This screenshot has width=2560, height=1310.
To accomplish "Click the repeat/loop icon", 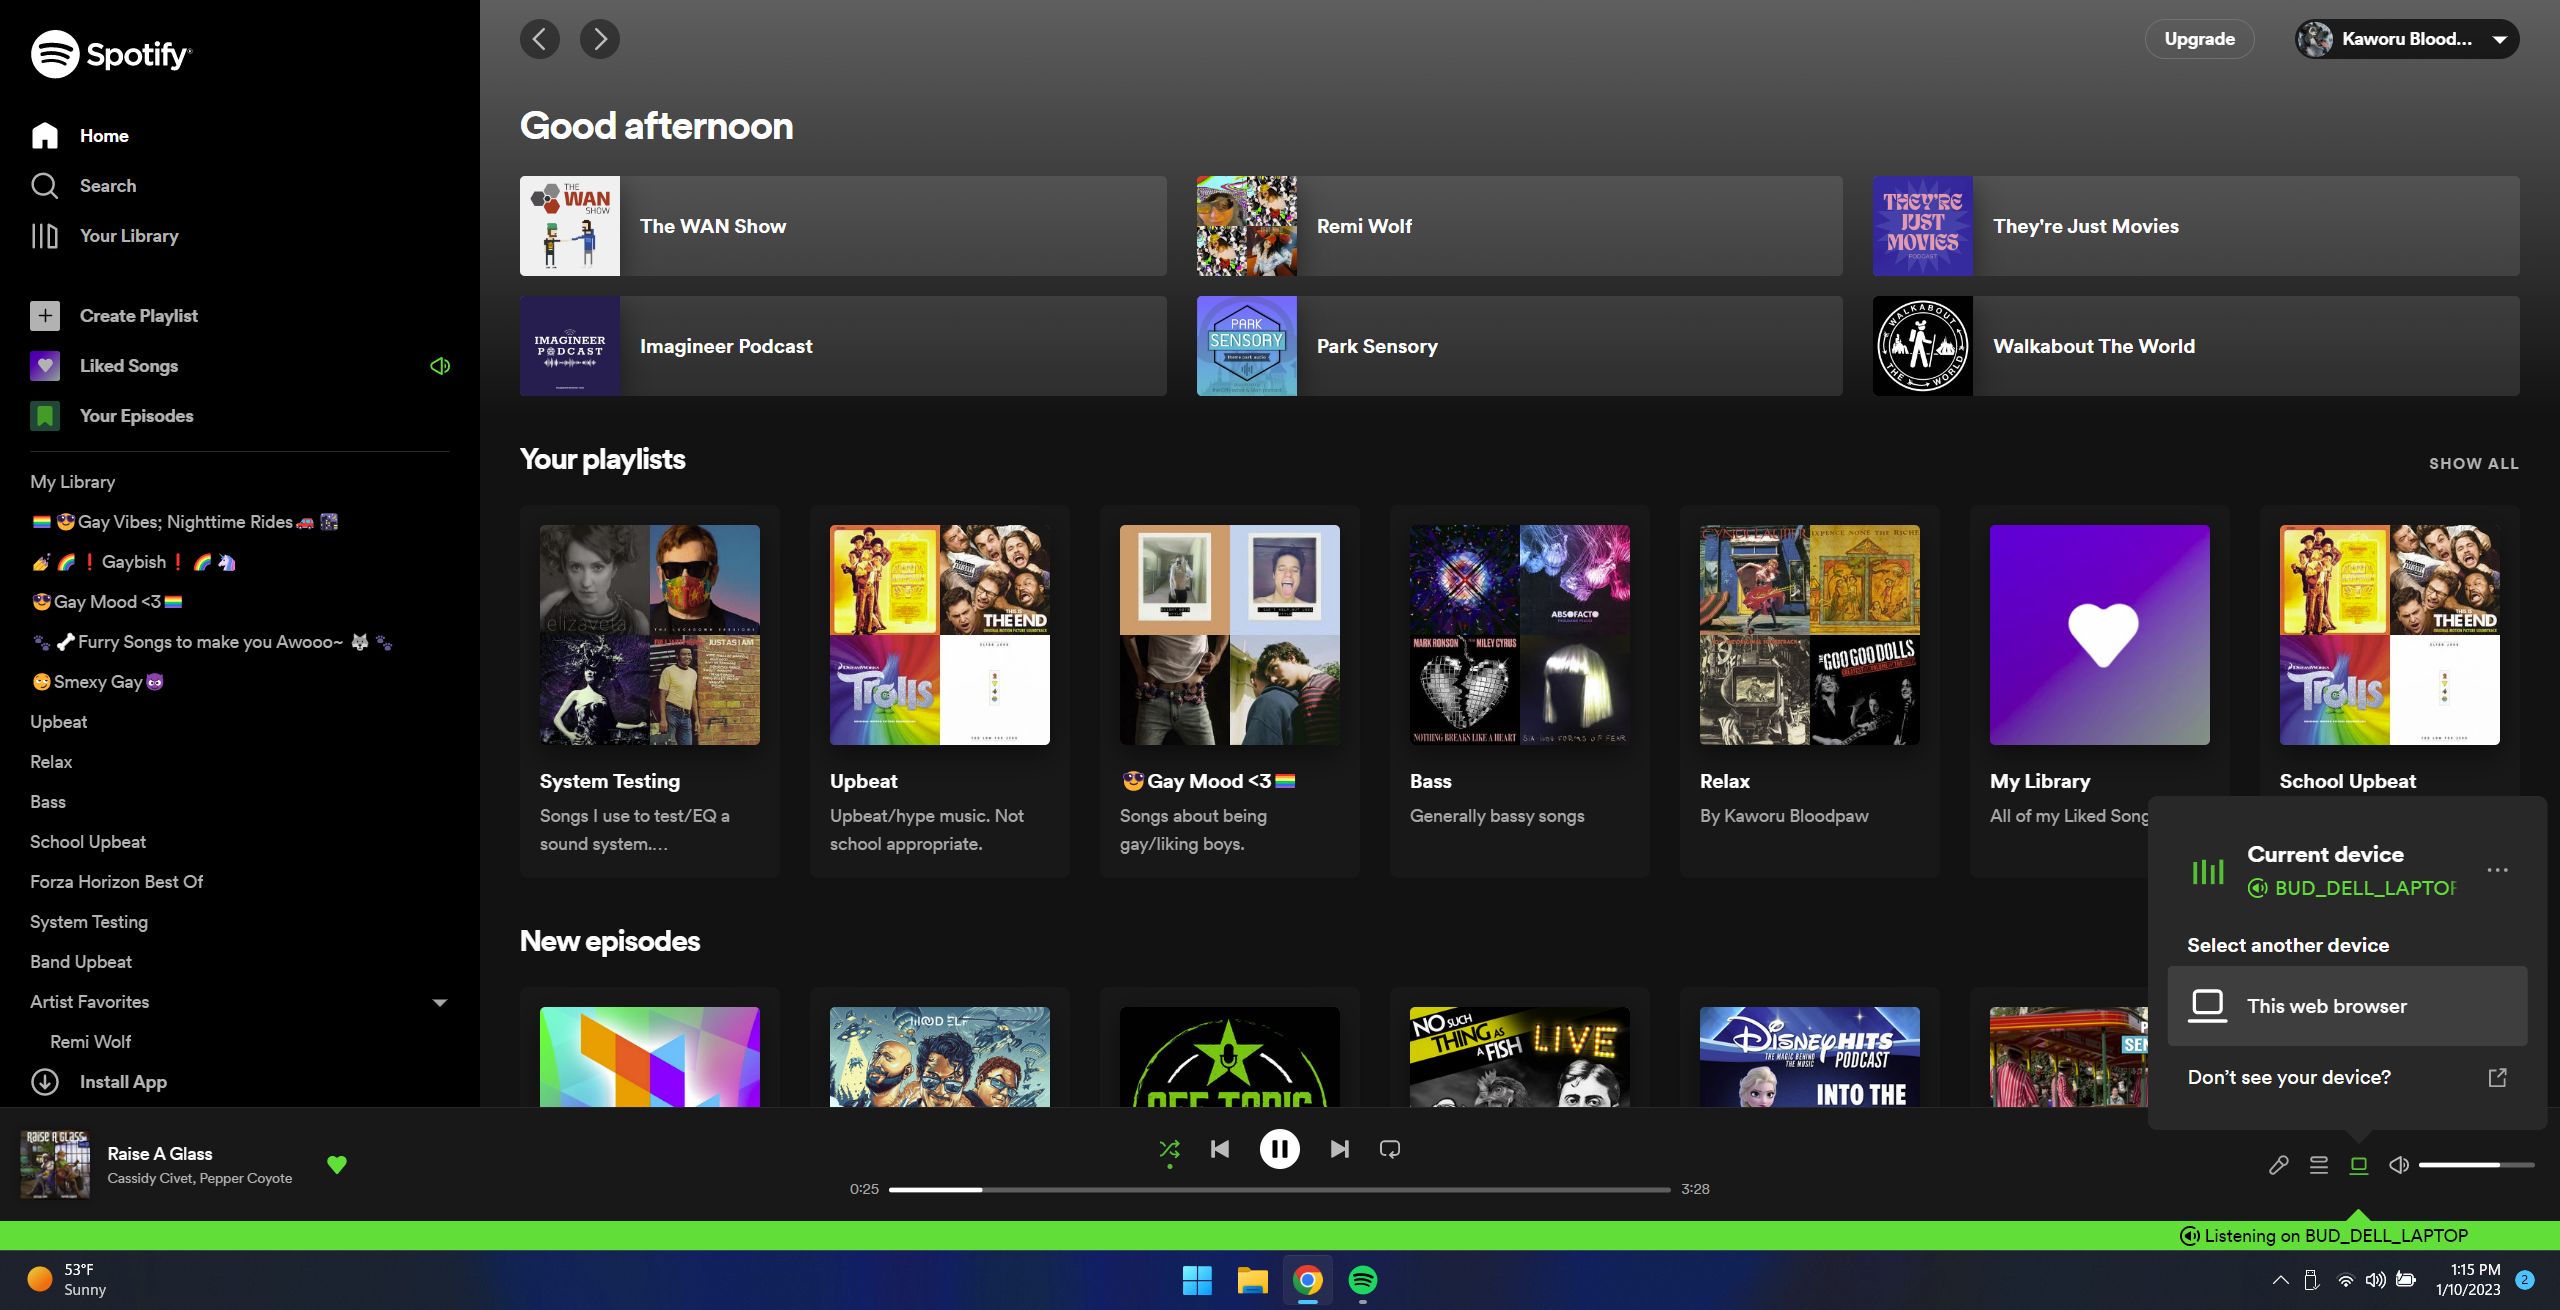I will [x=1391, y=1148].
